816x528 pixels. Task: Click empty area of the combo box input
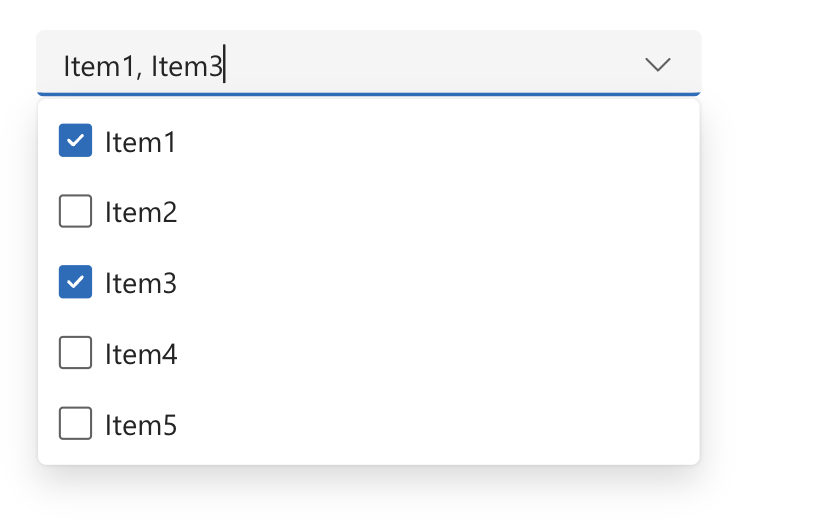[430, 65]
